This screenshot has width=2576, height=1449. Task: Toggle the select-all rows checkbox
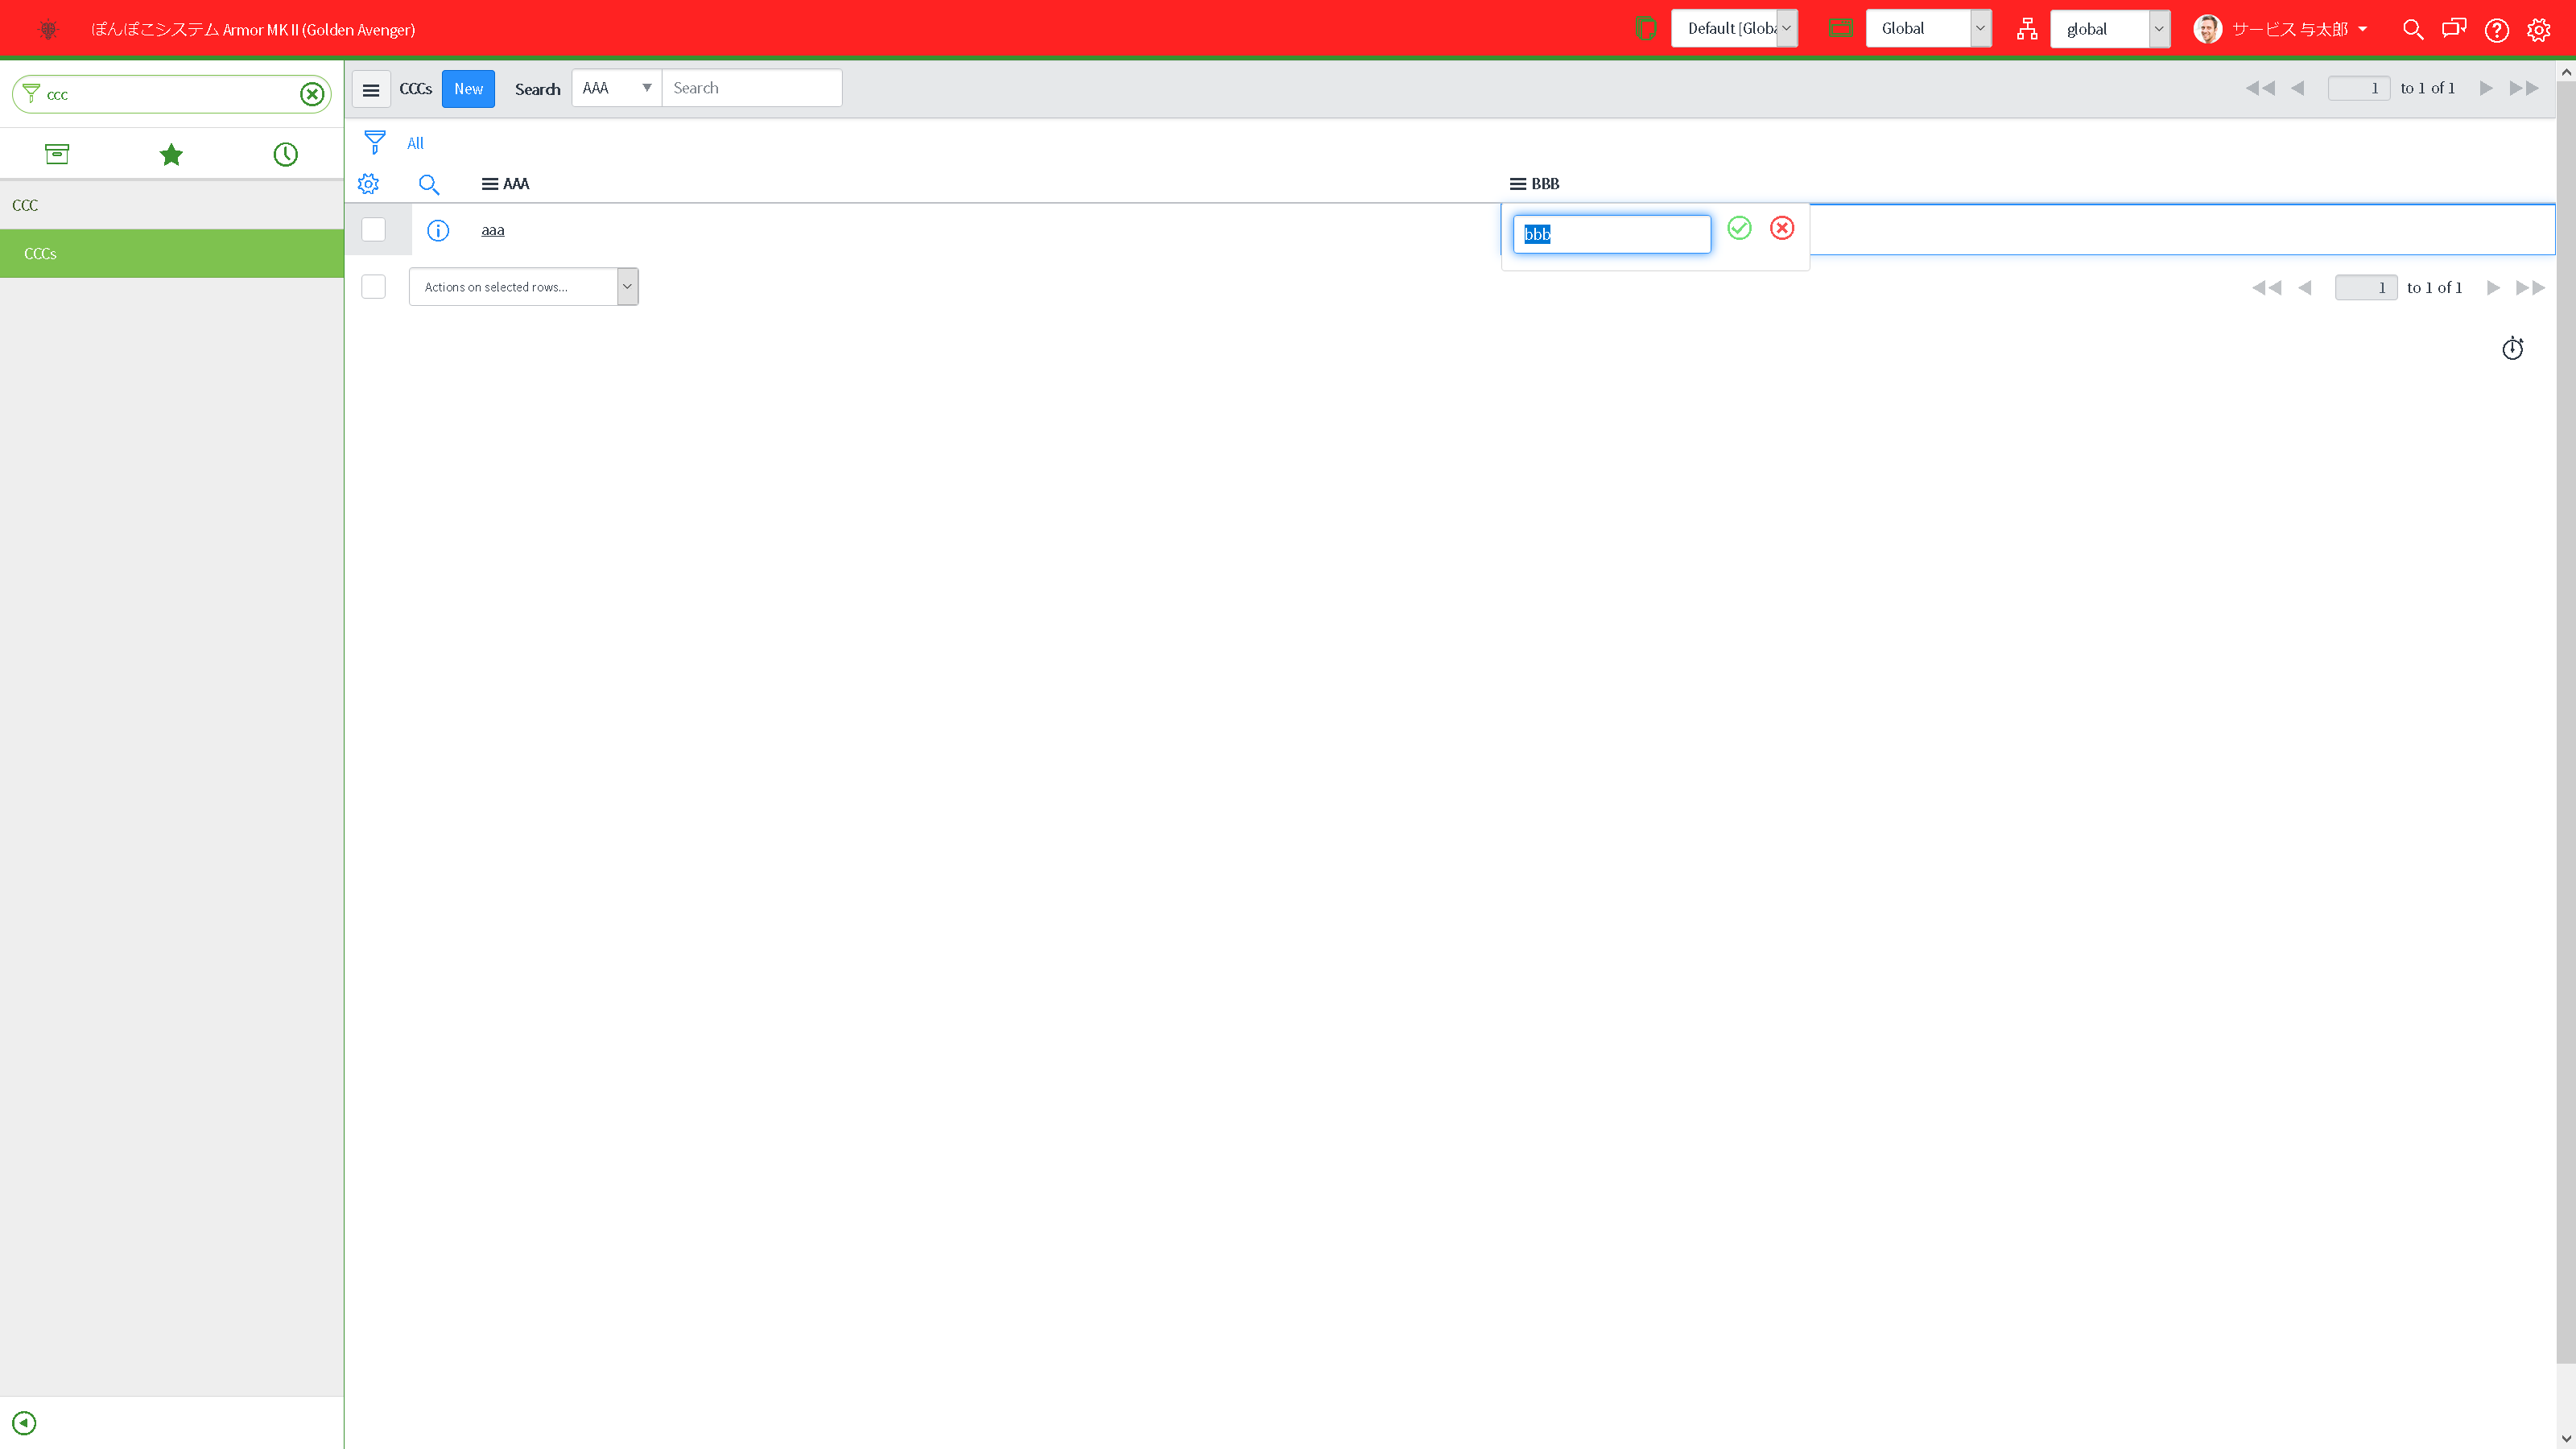[x=373, y=287]
